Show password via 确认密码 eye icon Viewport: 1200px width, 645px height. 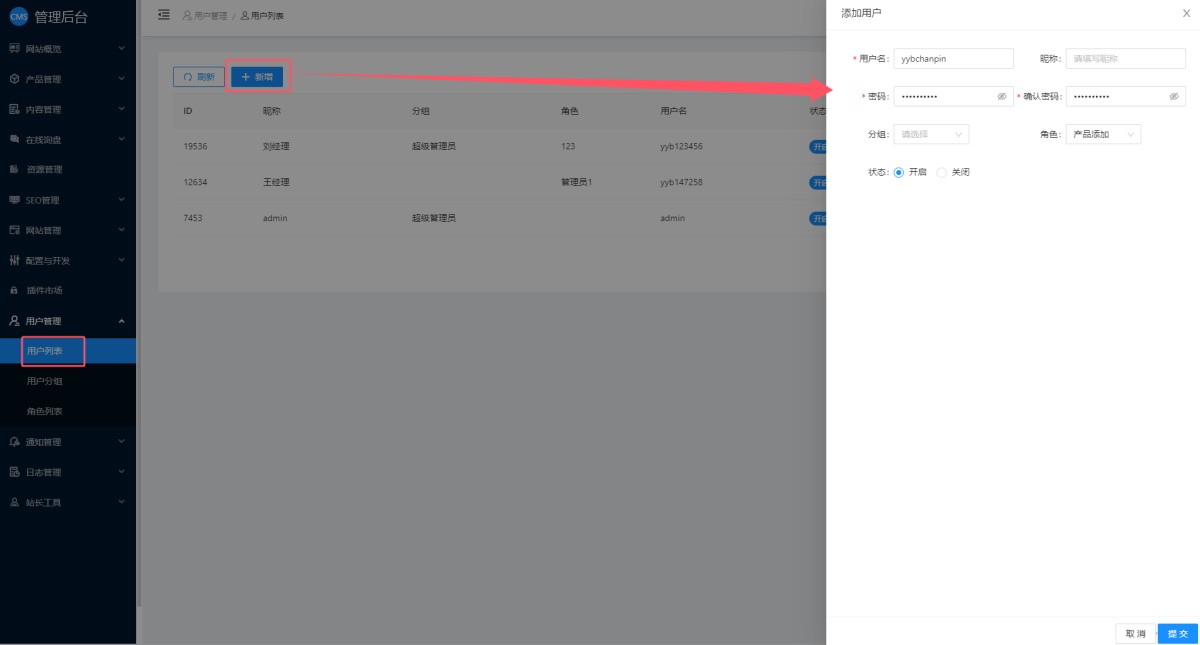pyautogui.click(x=1174, y=97)
